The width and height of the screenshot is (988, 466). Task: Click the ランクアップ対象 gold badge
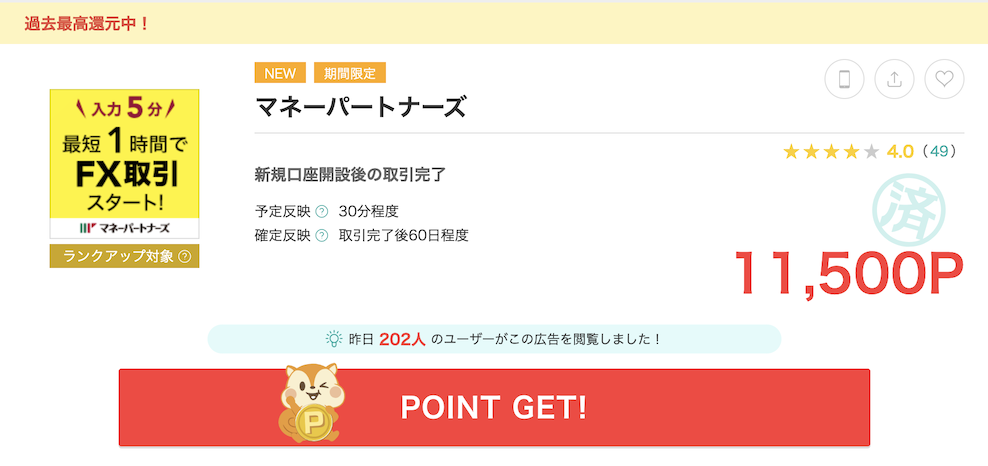(125, 256)
